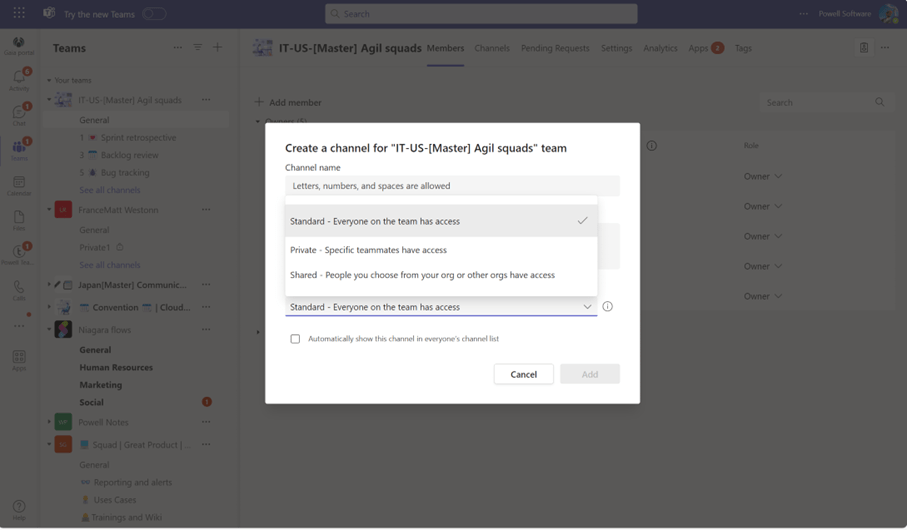Open Teams panel more options ellipsis

tap(178, 47)
